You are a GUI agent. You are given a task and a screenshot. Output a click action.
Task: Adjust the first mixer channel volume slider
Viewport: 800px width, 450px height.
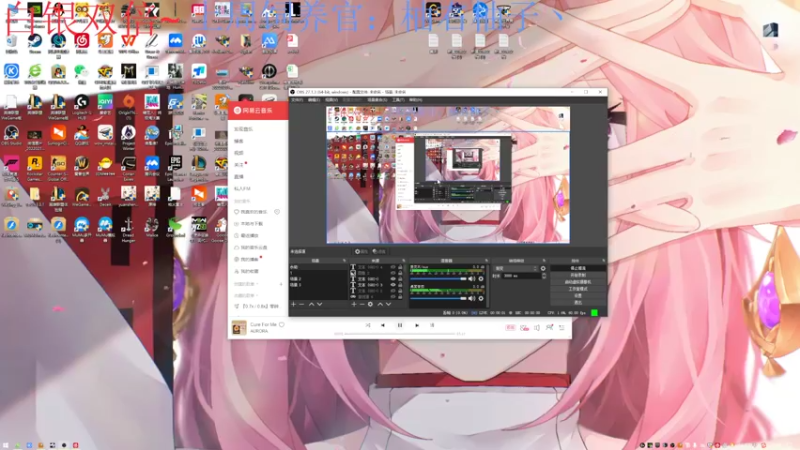(x=438, y=279)
